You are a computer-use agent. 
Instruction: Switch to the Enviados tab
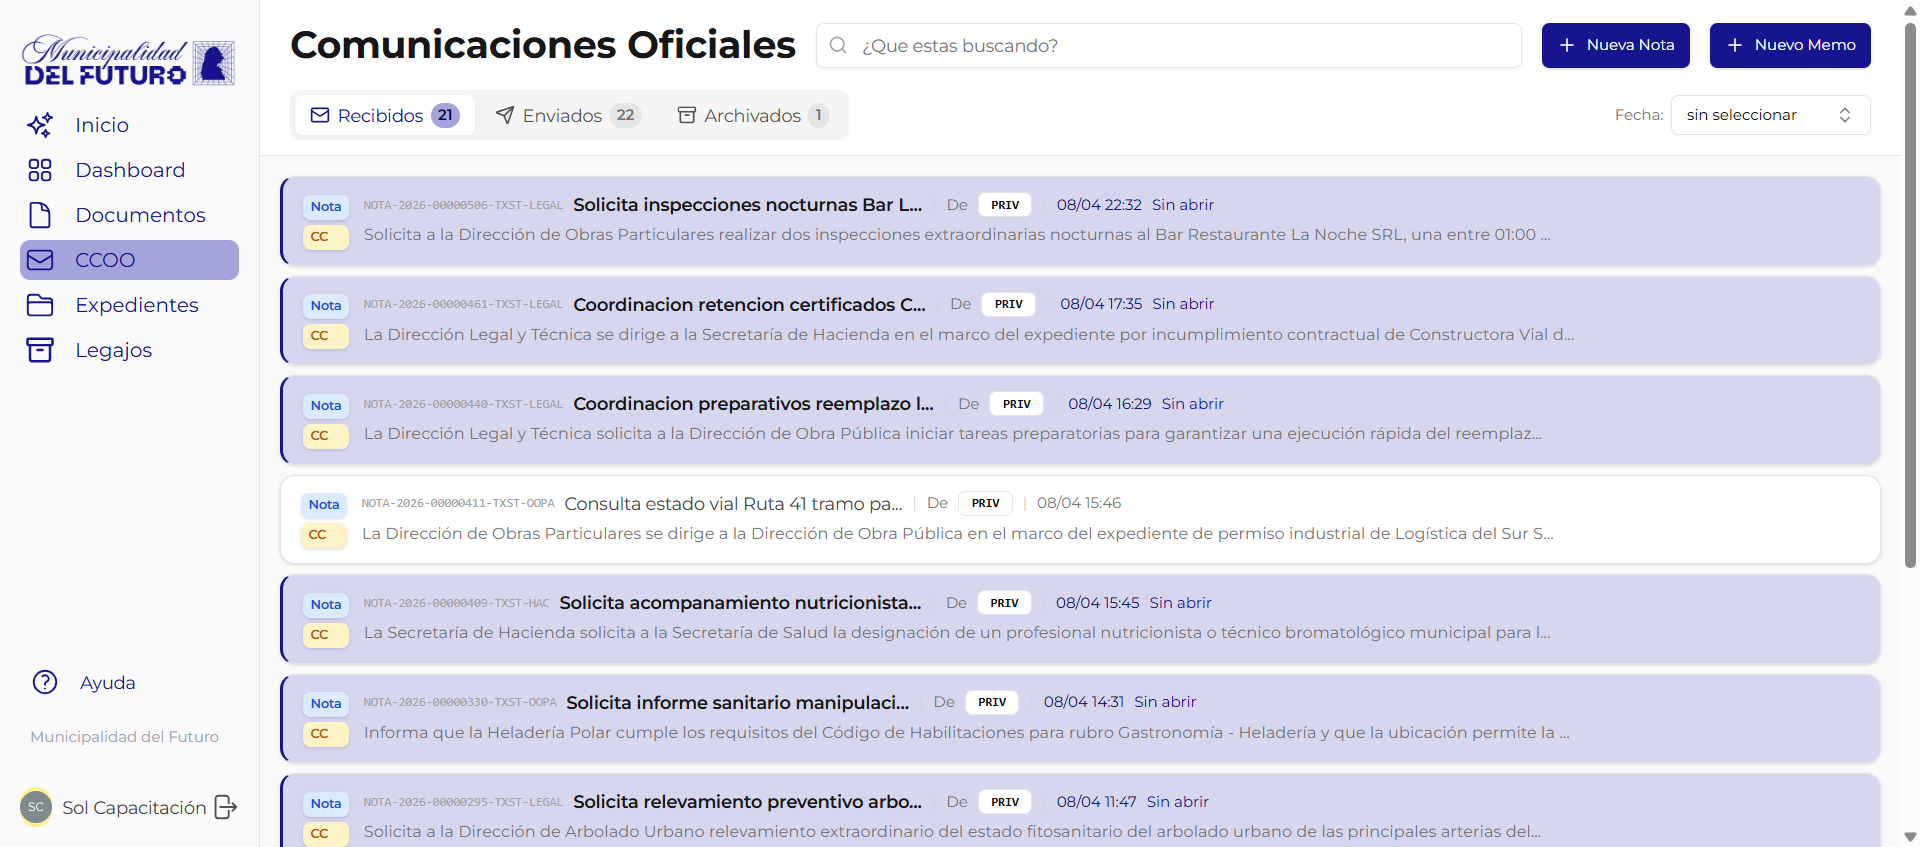(x=567, y=116)
